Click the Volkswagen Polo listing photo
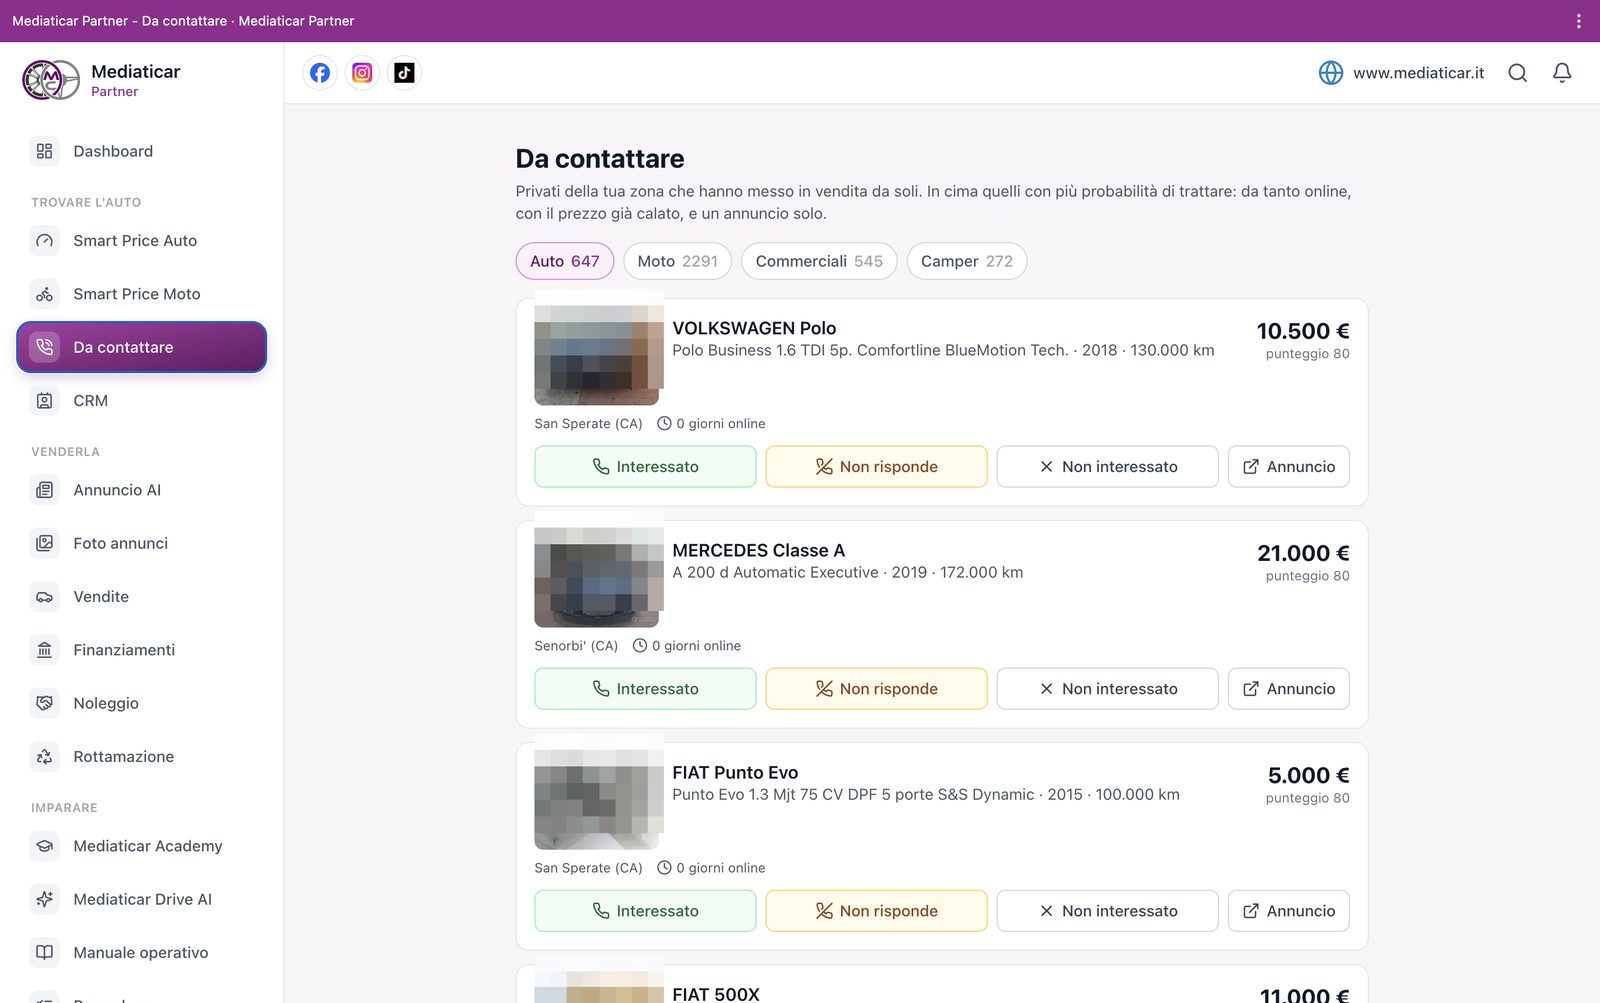 pyautogui.click(x=599, y=355)
